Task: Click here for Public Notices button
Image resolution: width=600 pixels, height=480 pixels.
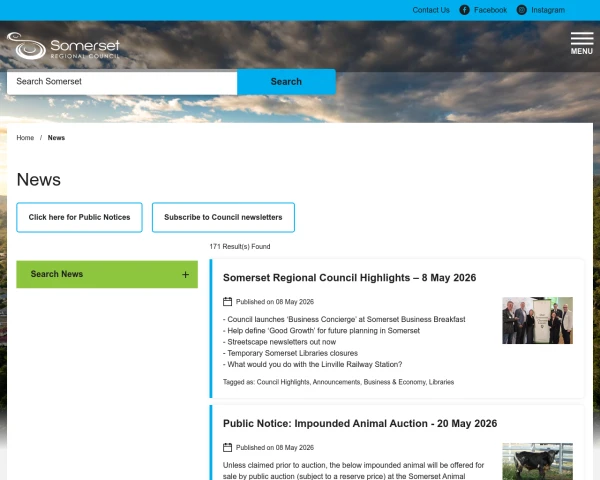Action: 79,217
